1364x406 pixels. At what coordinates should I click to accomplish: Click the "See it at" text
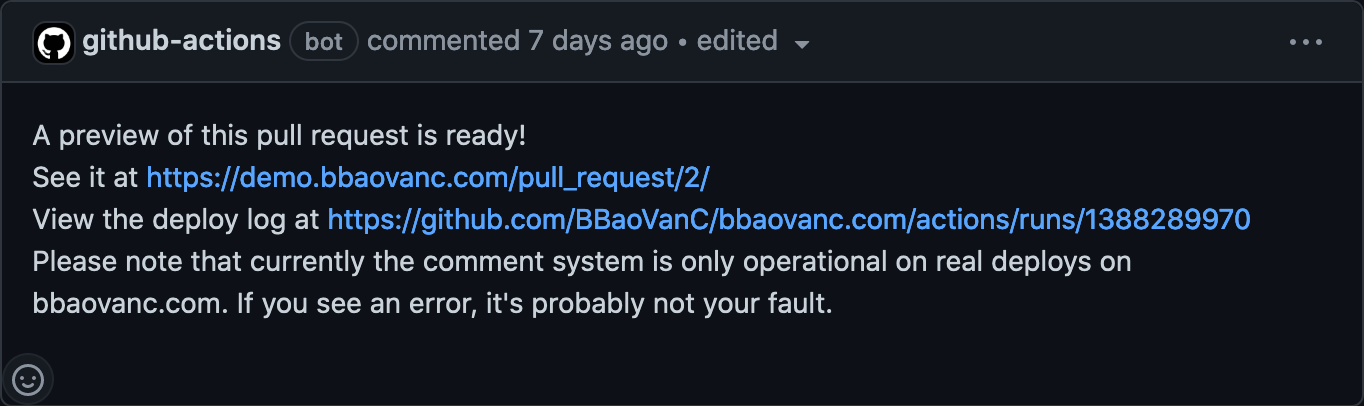pyautogui.click(x=86, y=177)
